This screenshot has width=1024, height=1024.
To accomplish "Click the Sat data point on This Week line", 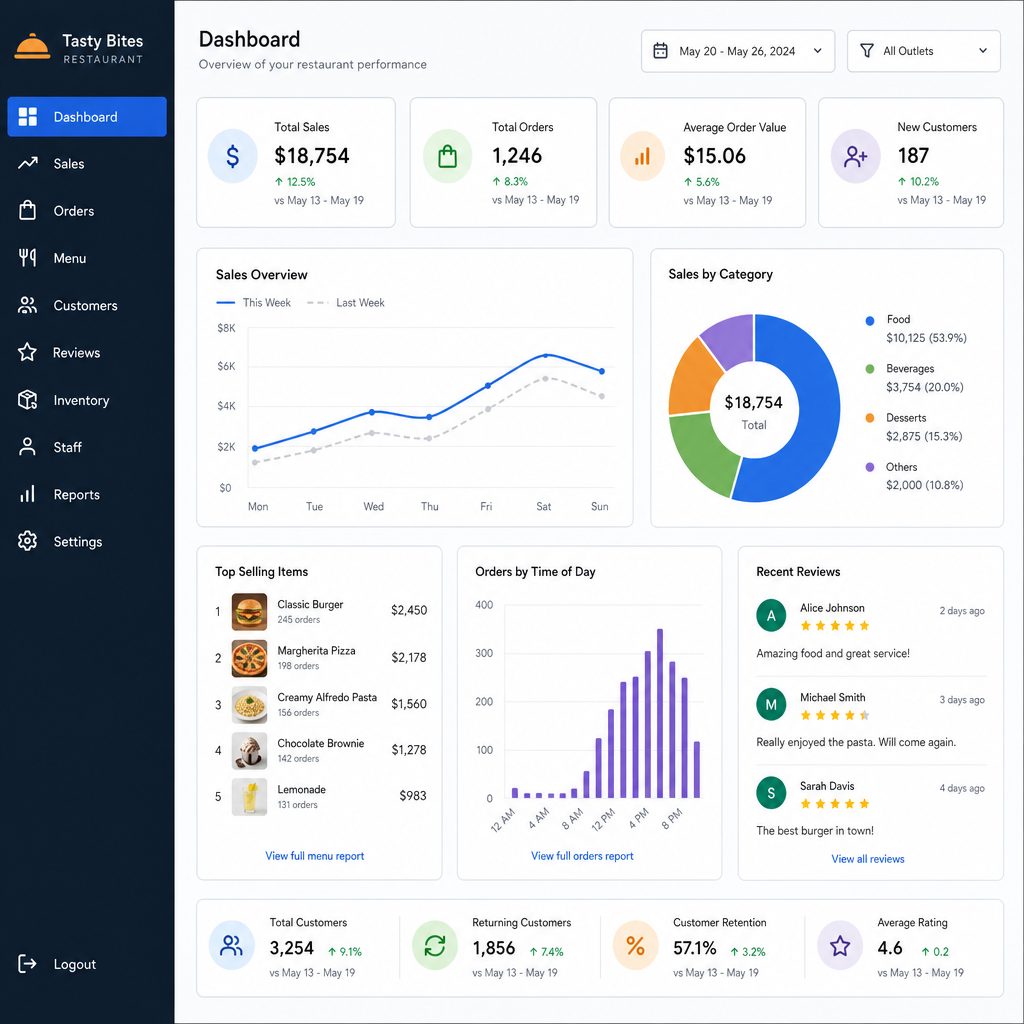I will [x=546, y=355].
